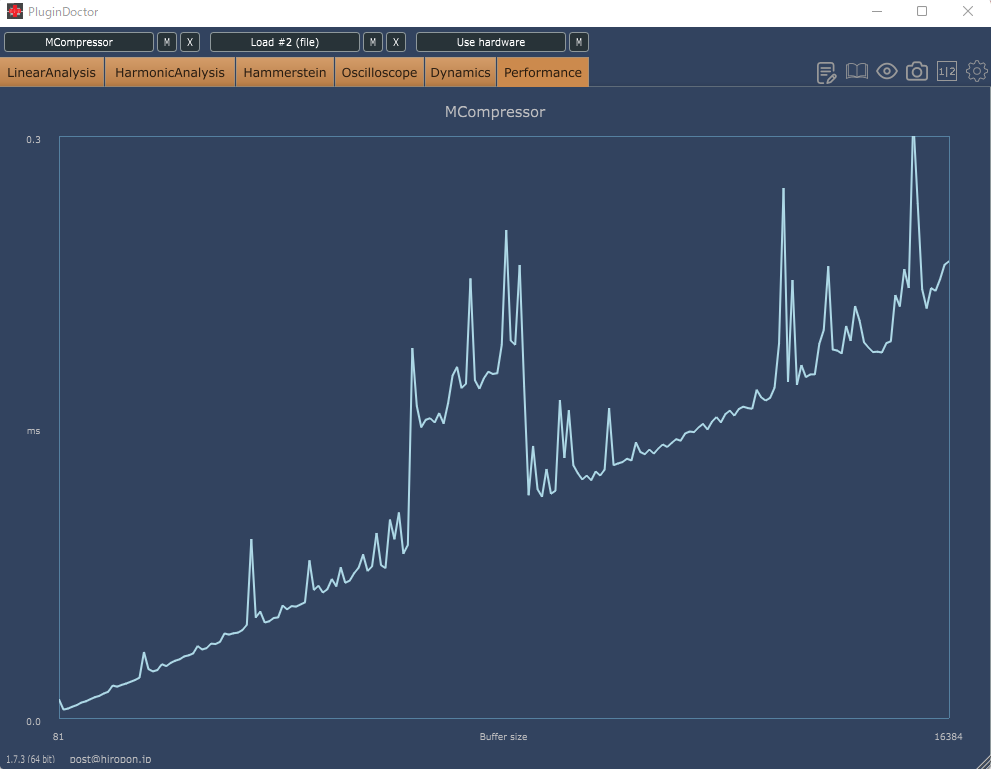Click the M button beside MCompressor
The width and height of the screenshot is (991, 769).
[x=167, y=42]
